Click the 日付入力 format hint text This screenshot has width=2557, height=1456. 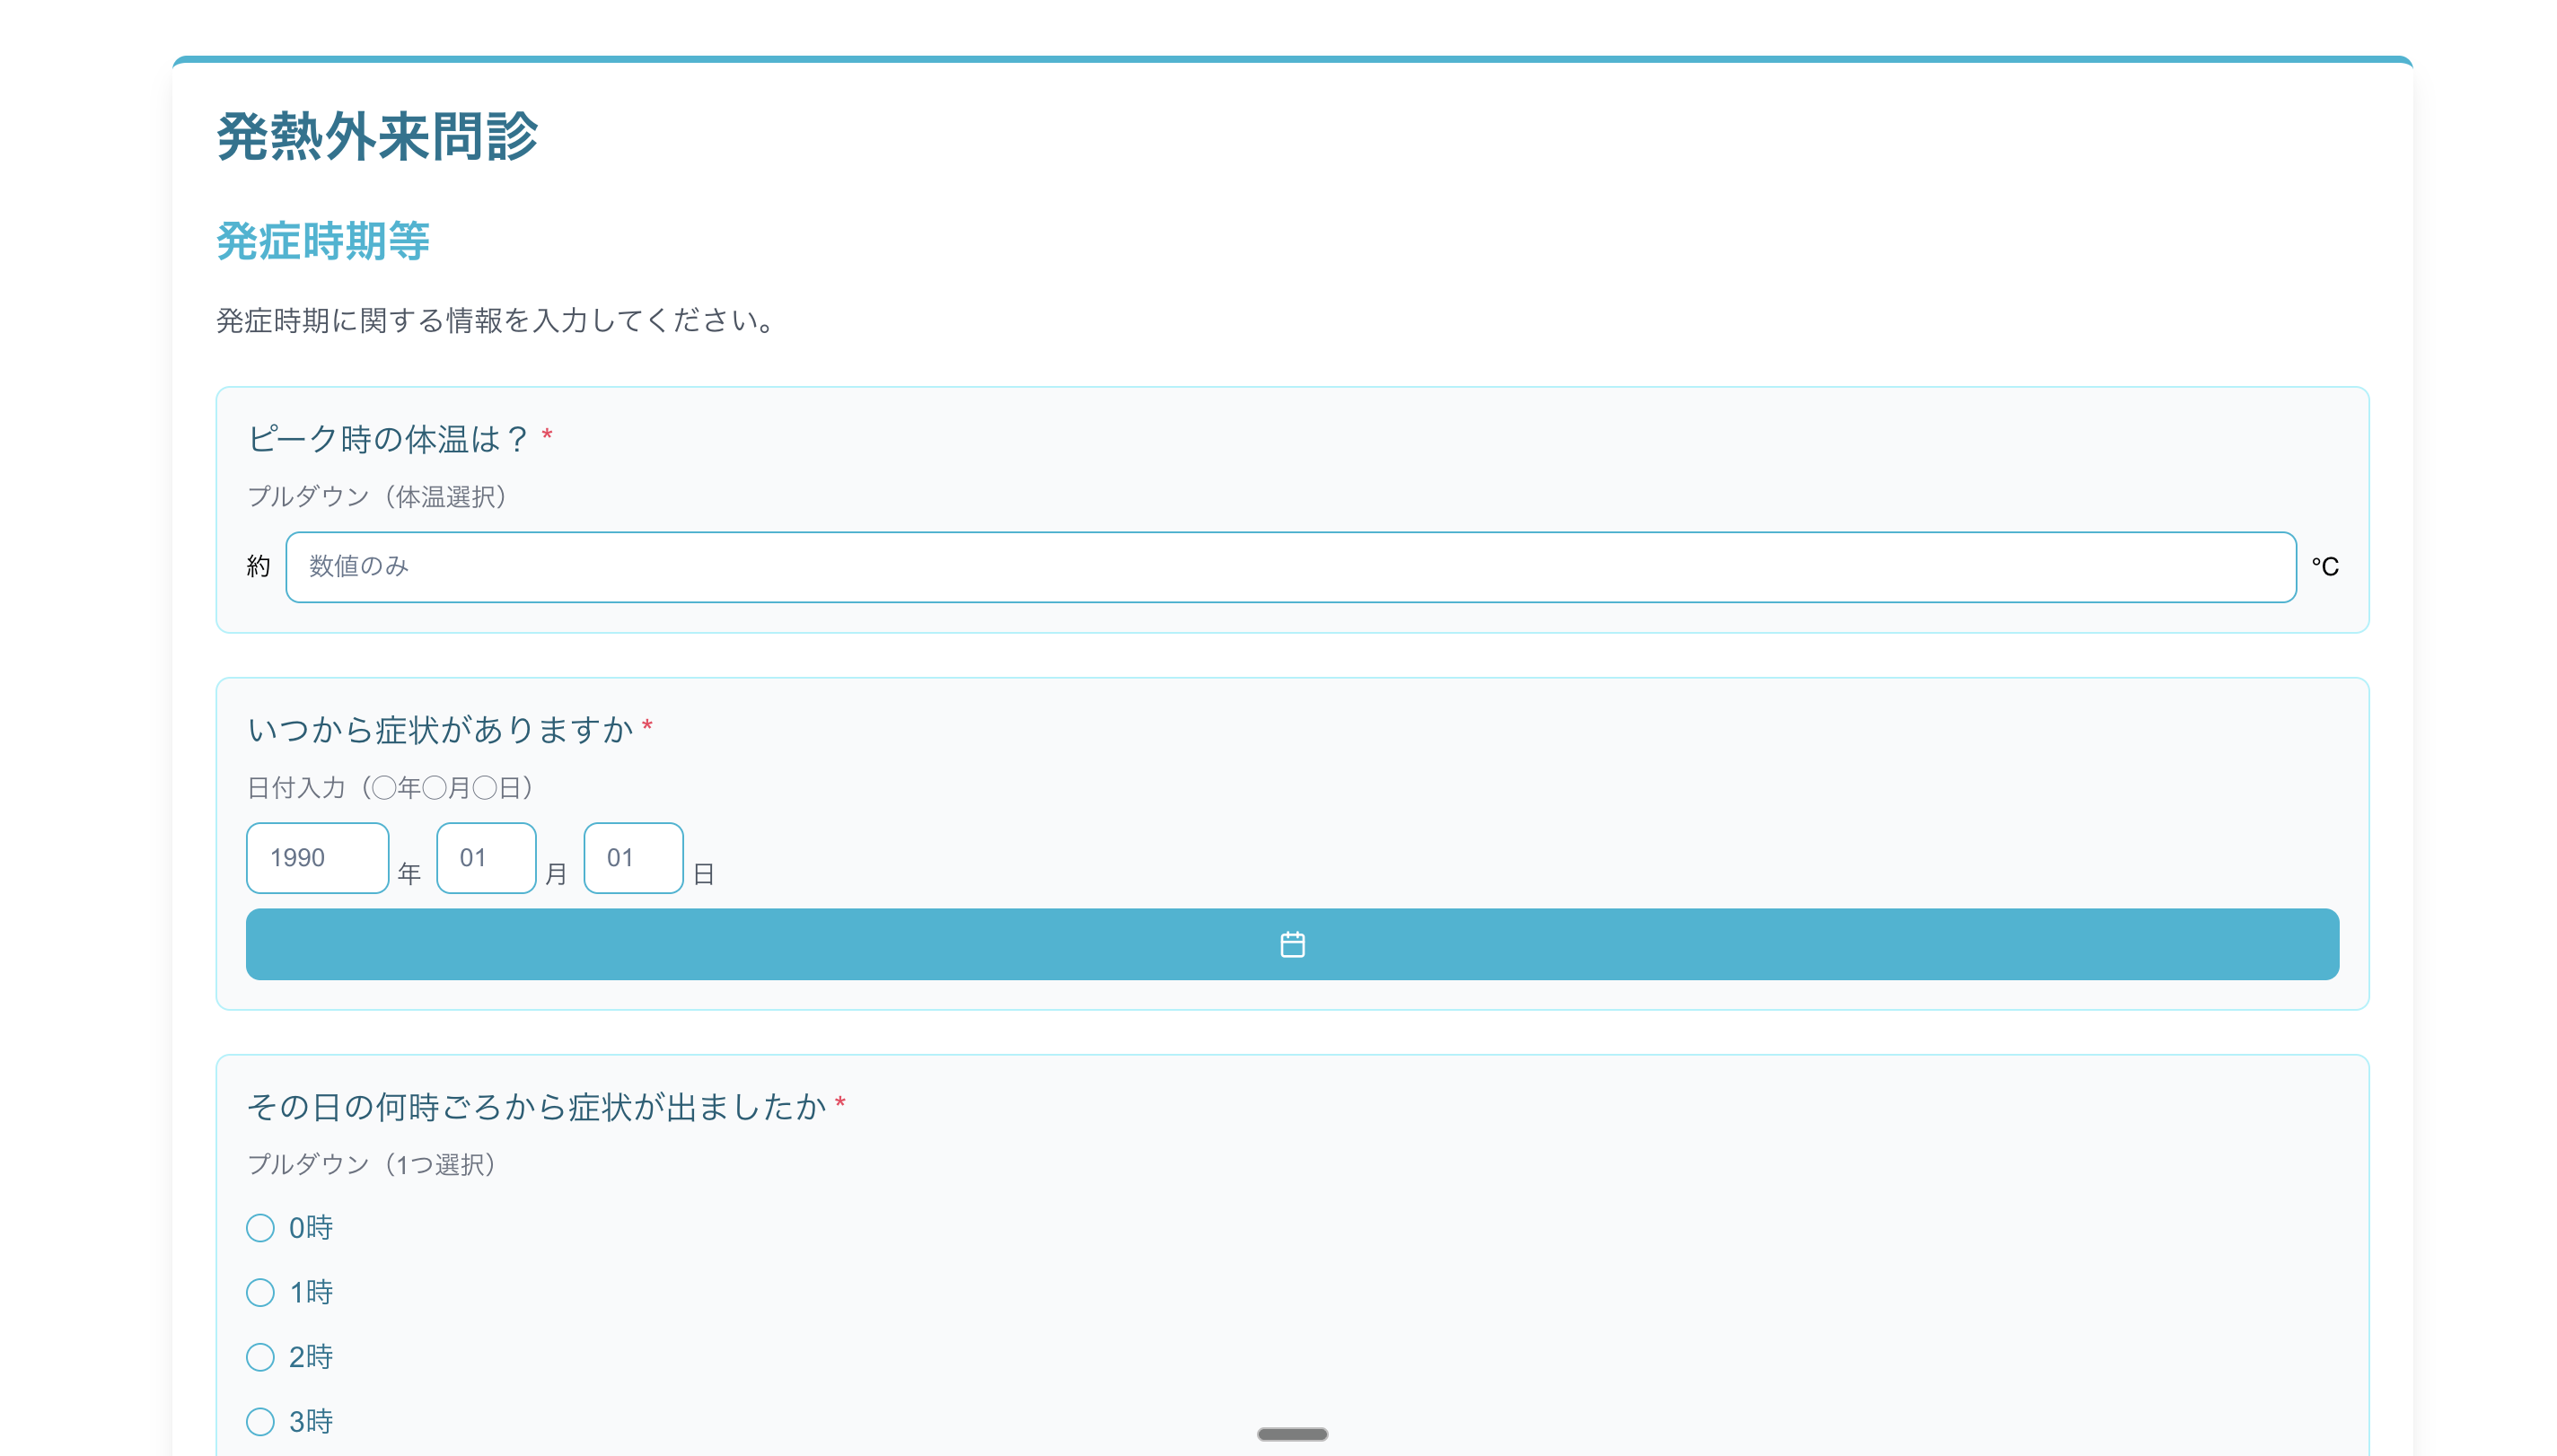pos(391,788)
